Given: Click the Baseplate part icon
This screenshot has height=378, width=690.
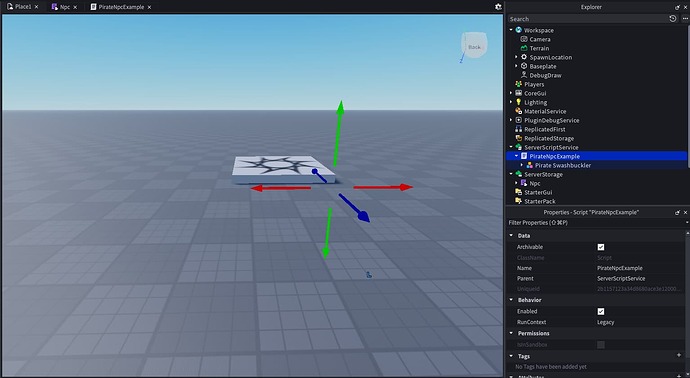Looking at the screenshot, I should (x=524, y=66).
